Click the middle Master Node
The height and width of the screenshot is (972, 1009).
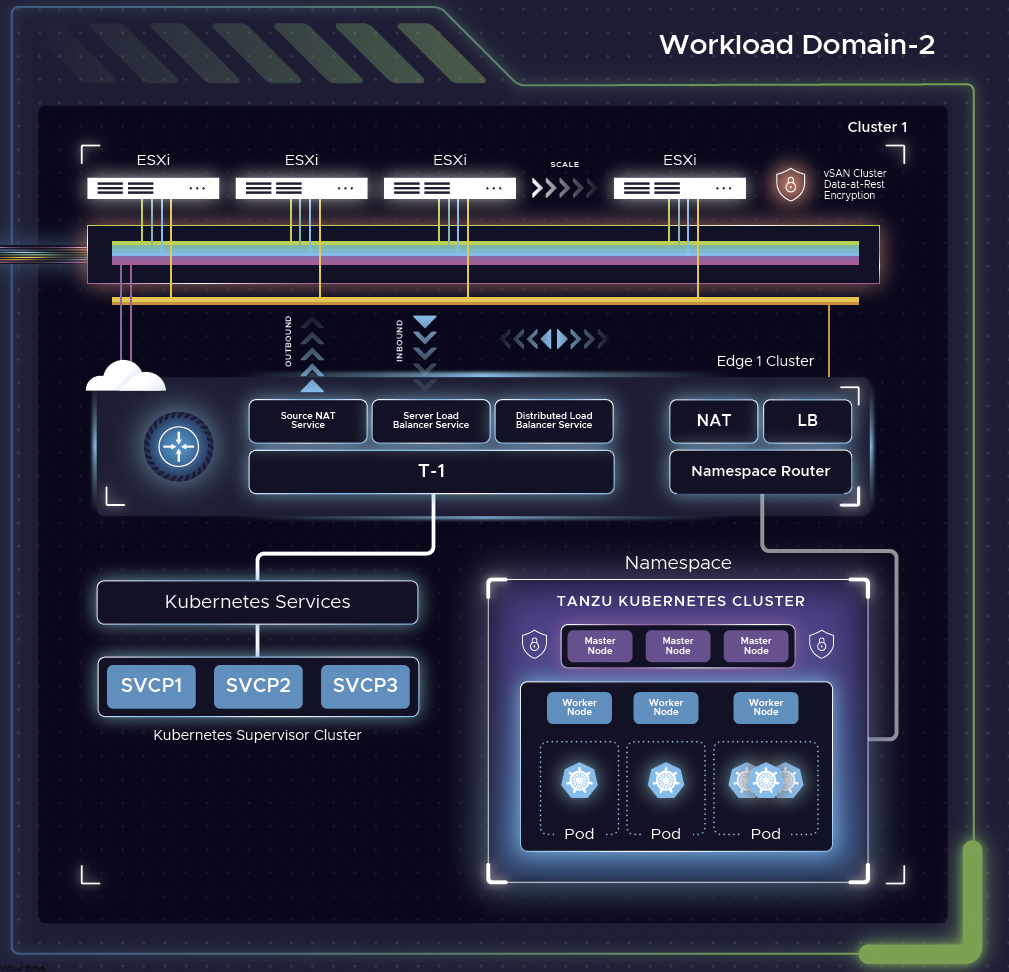(x=678, y=646)
